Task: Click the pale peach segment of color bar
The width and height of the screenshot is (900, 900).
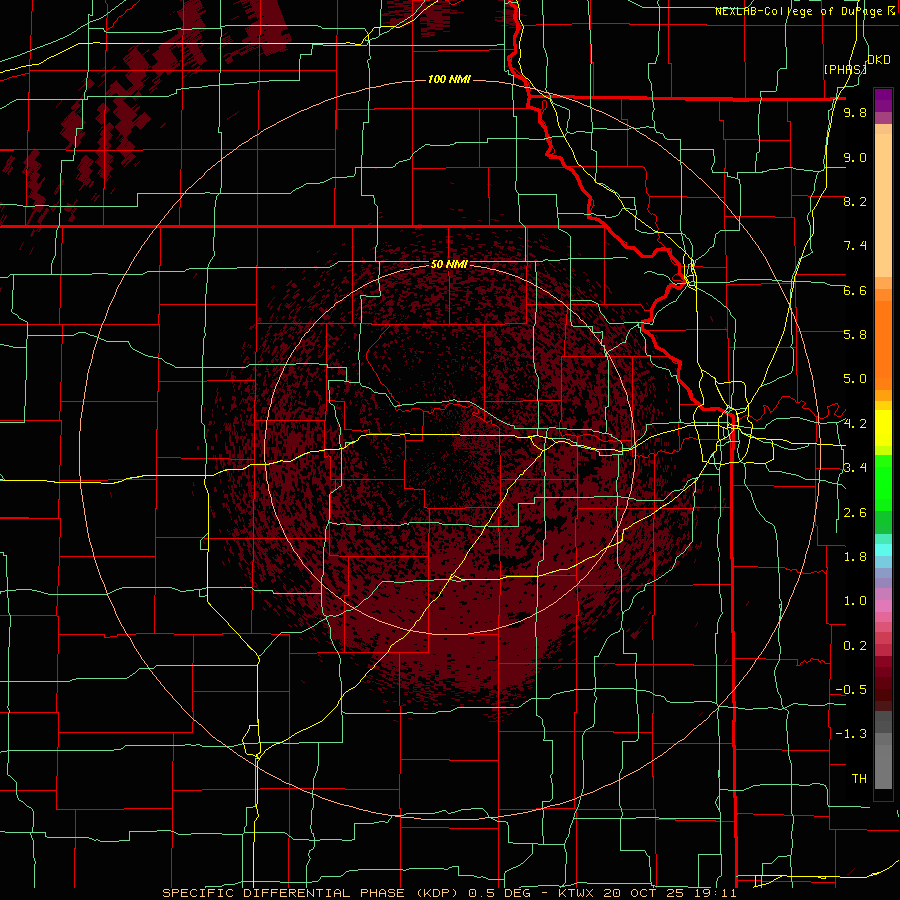Action: point(883,205)
